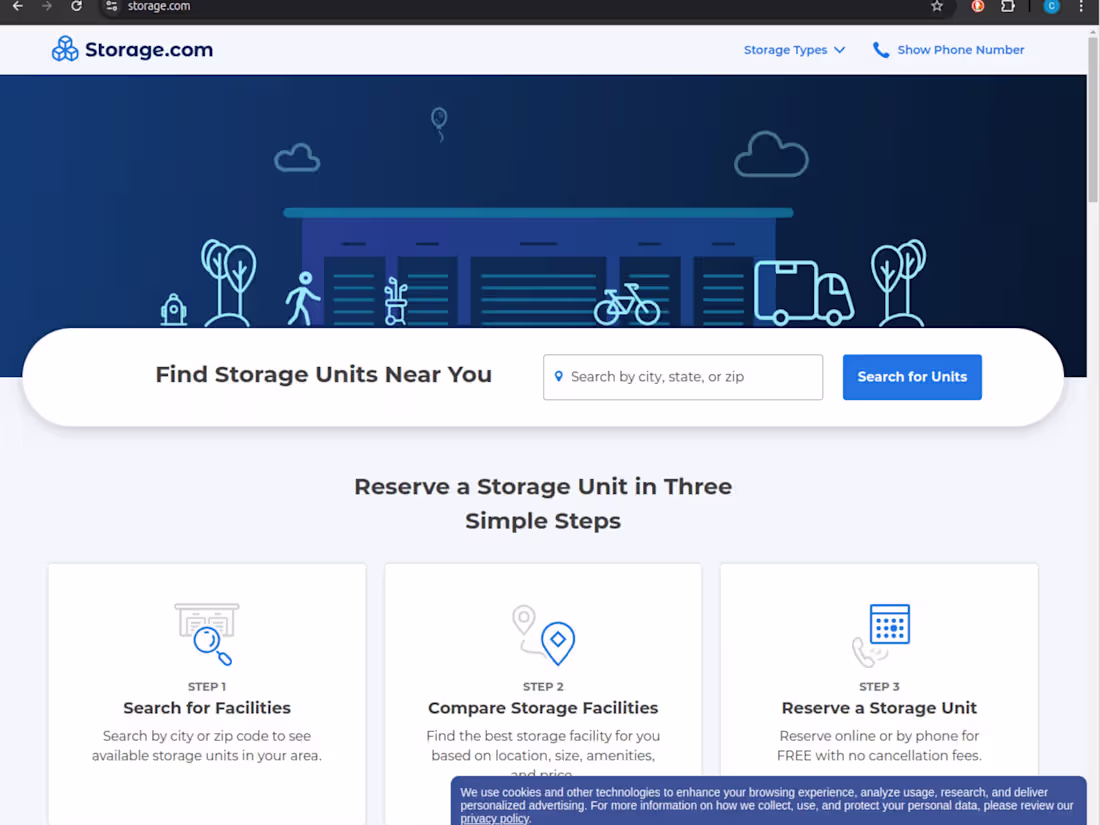
Task: Click the page vertical scrollbar thumb
Action: (1092, 119)
